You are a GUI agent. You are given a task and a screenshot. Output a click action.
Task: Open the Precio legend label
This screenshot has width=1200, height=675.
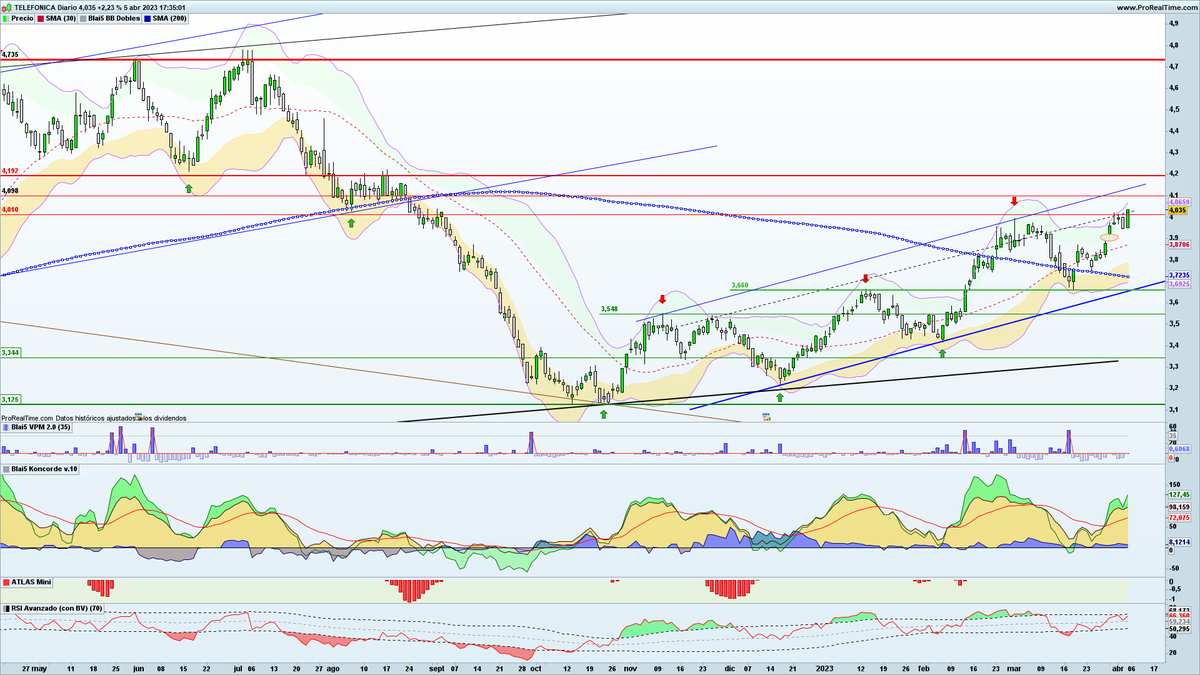(21, 19)
